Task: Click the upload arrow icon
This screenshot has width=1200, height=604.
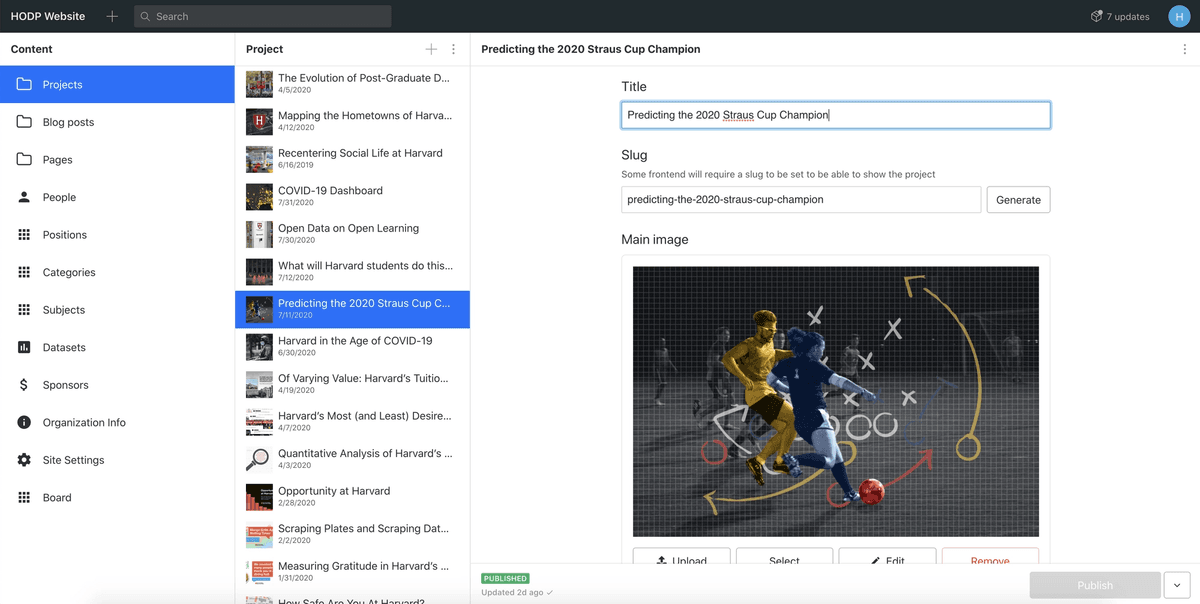Action: point(662,561)
